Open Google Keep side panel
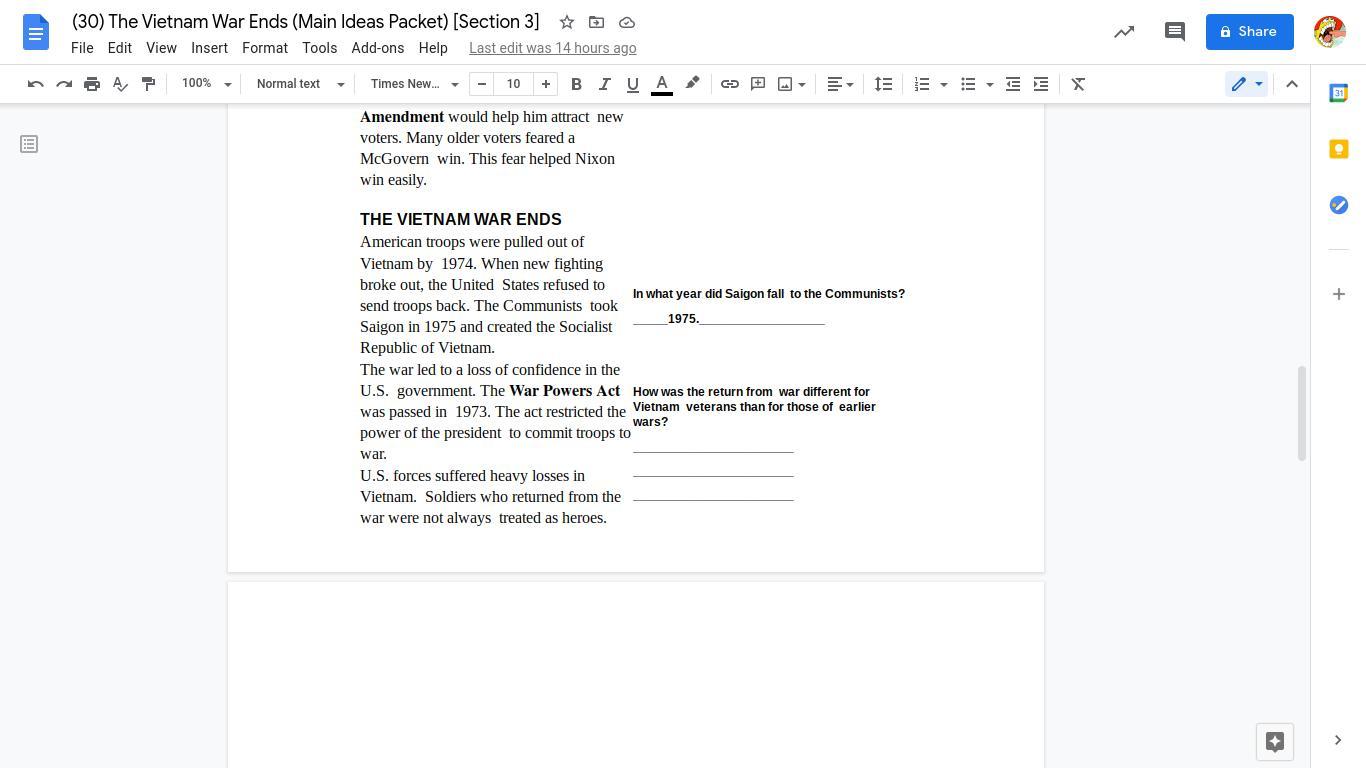 coord(1339,149)
